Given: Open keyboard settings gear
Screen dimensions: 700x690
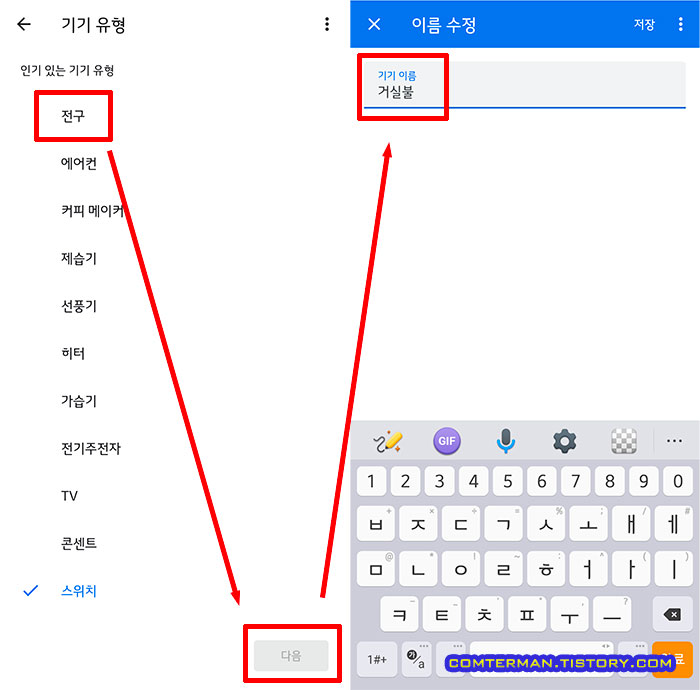Looking at the screenshot, I should [x=565, y=441].
